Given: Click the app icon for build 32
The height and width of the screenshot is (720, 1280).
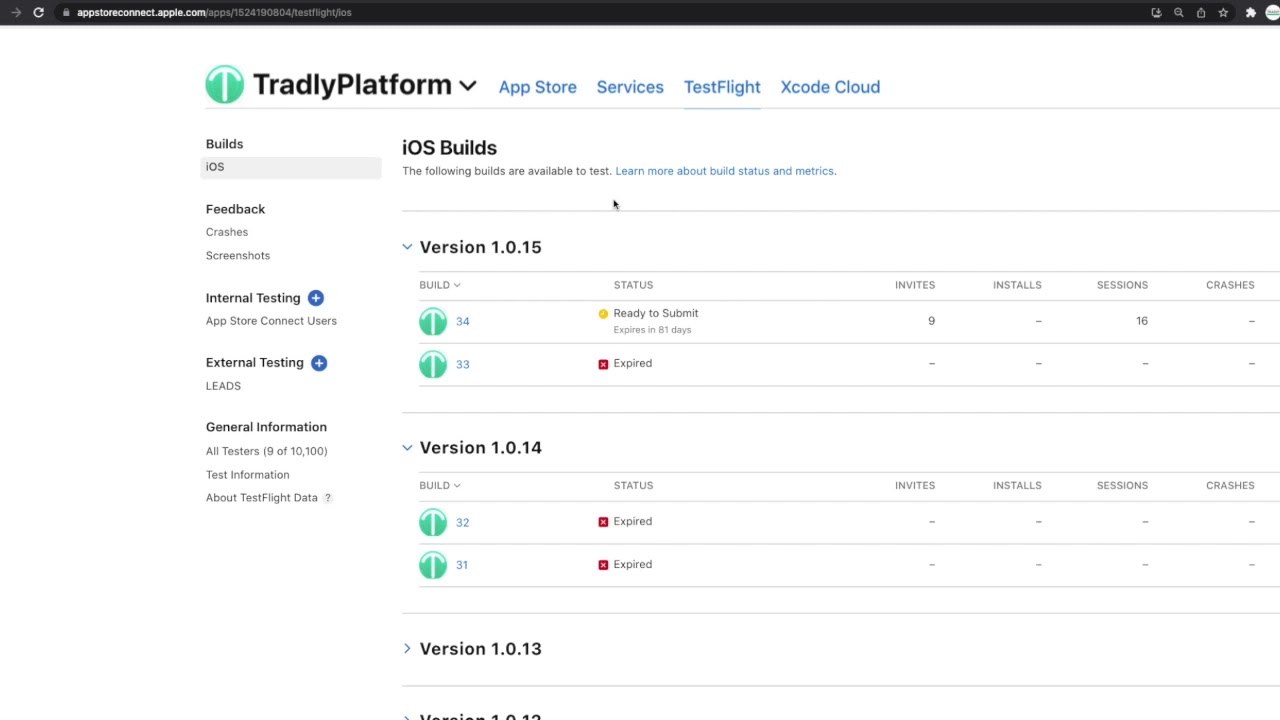Looking at the screenshot, I should [433, 522].
